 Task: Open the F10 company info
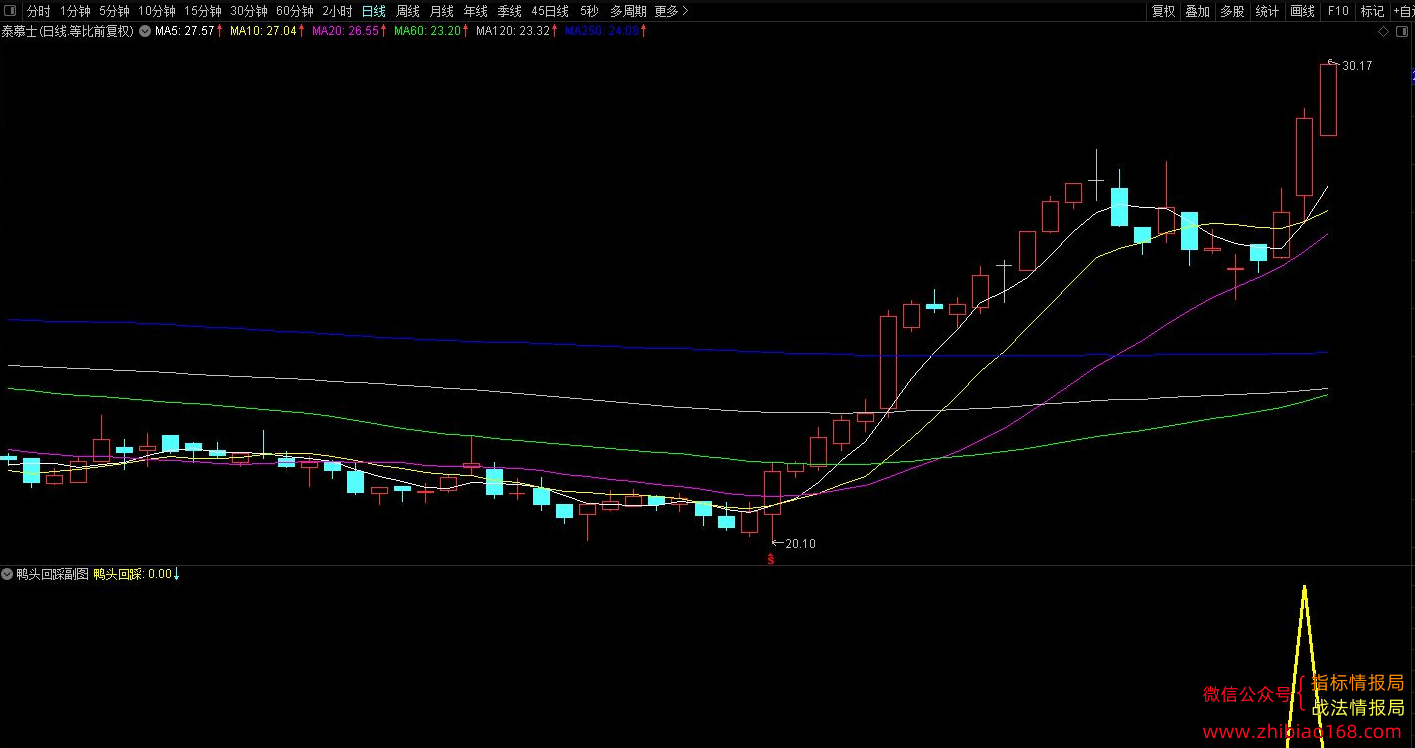[x=1338, y=11]
